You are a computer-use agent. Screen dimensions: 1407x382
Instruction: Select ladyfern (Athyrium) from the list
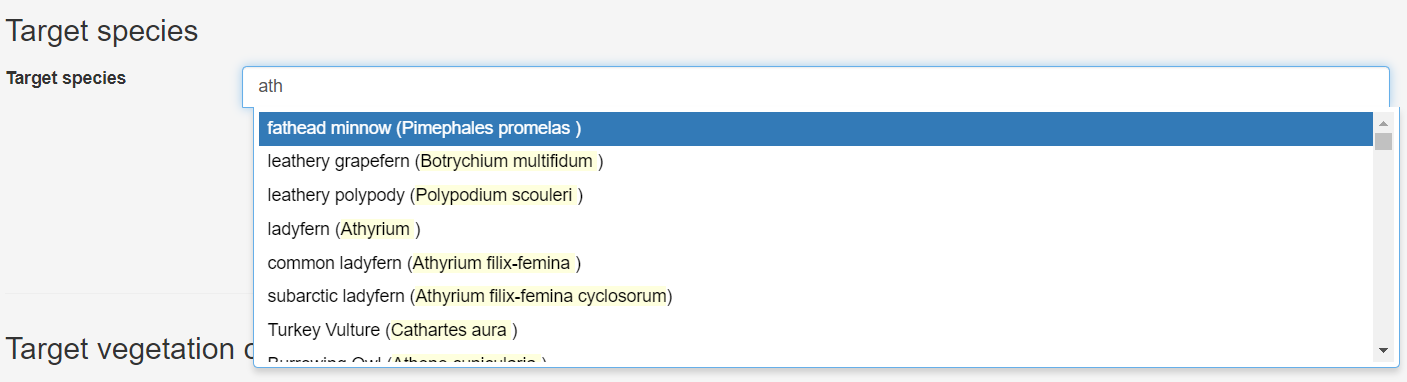[x=815, y=230]
